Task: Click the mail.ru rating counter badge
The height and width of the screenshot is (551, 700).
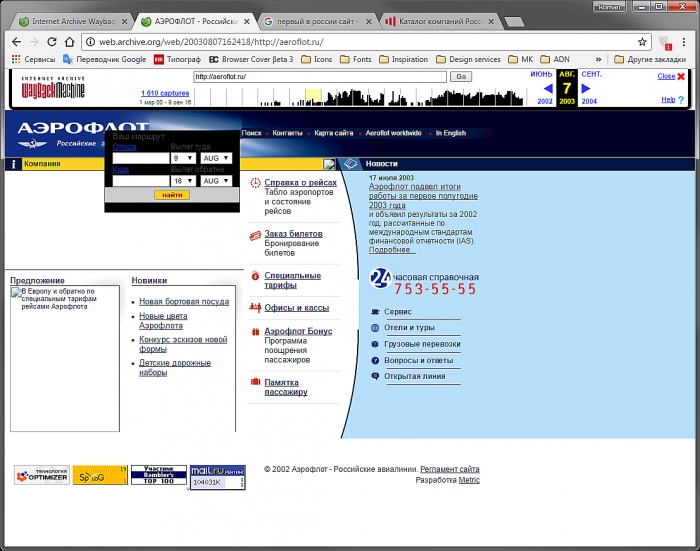Action: coord(218,477)
